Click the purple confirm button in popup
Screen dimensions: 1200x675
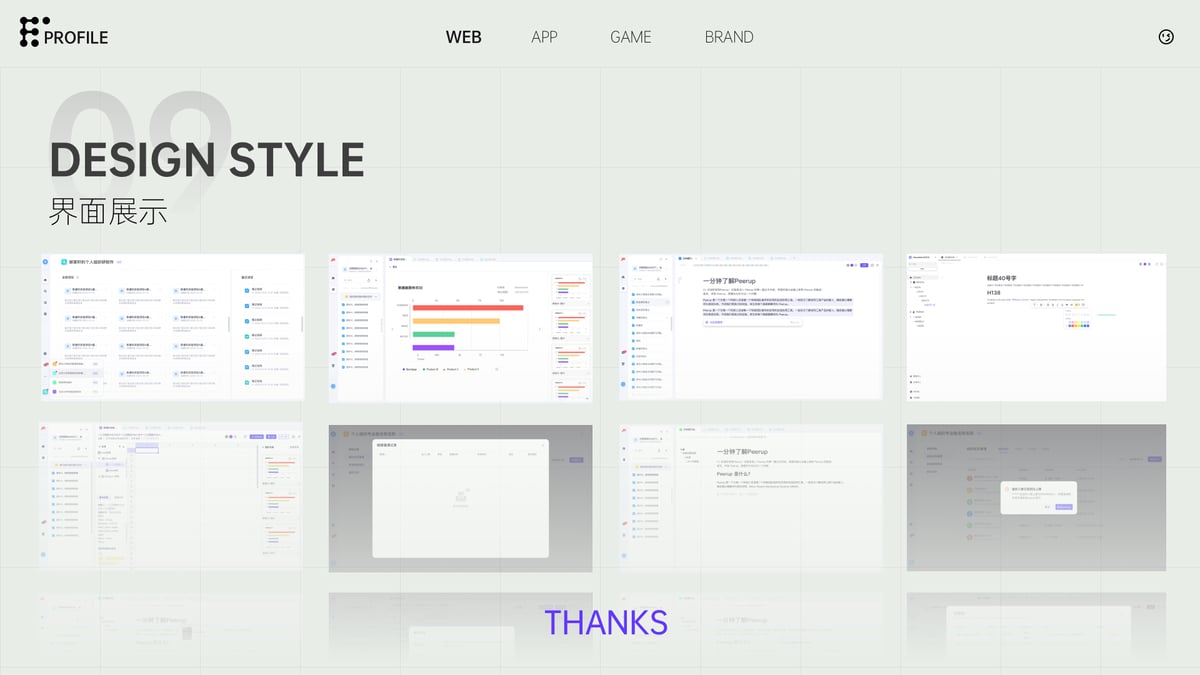click(x=1062, y=507)
